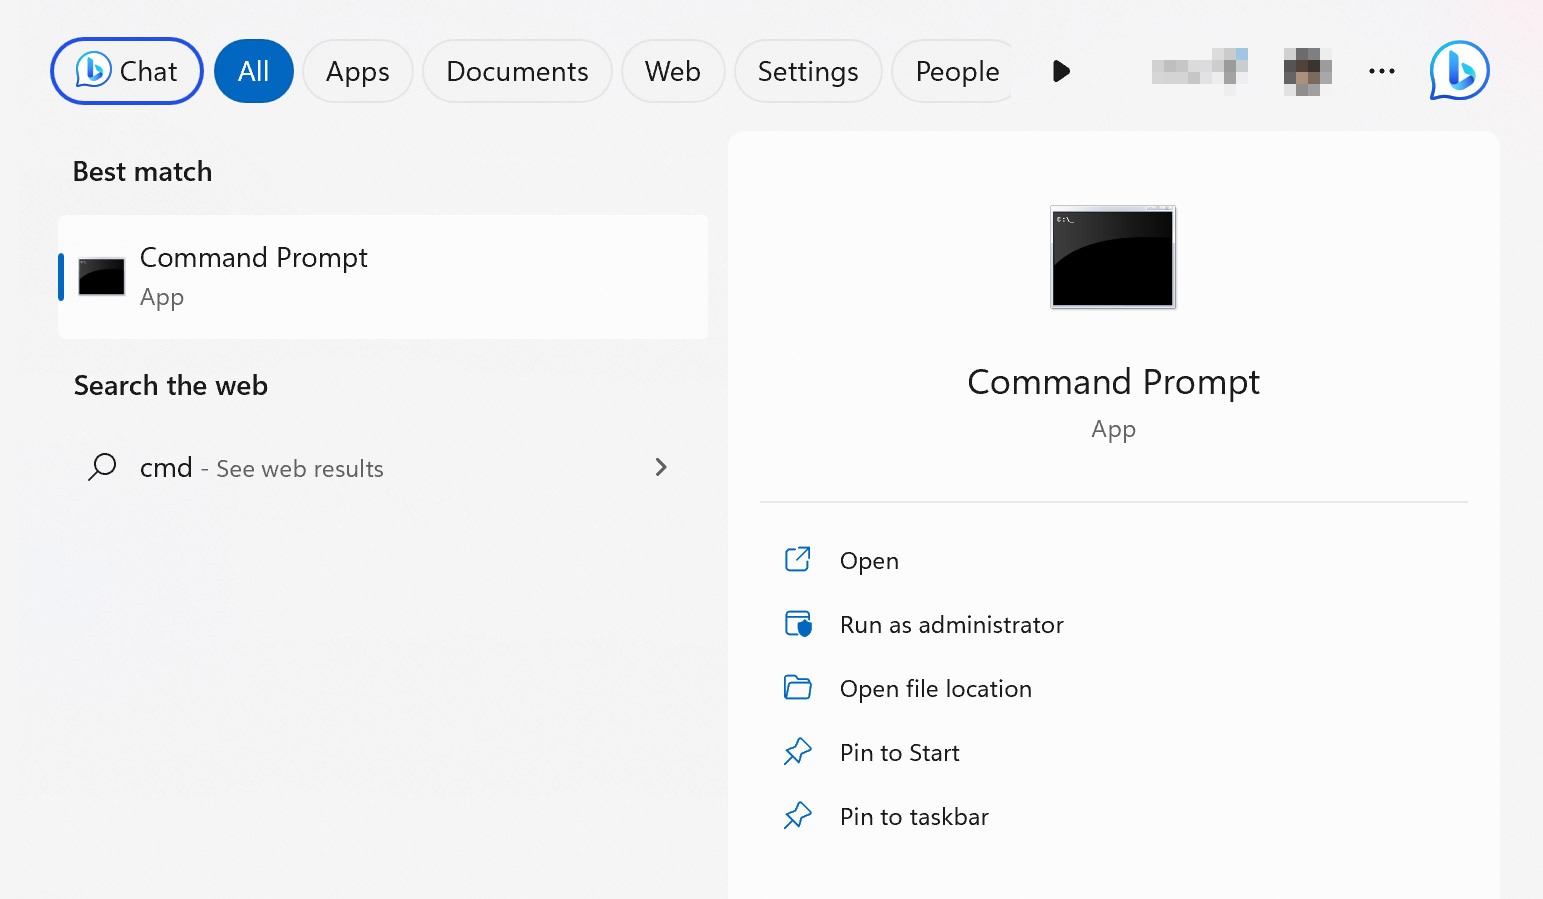Click the large Command Prompt app thumbnail
Screen dimensions: 1543x899
point(1113,257)
